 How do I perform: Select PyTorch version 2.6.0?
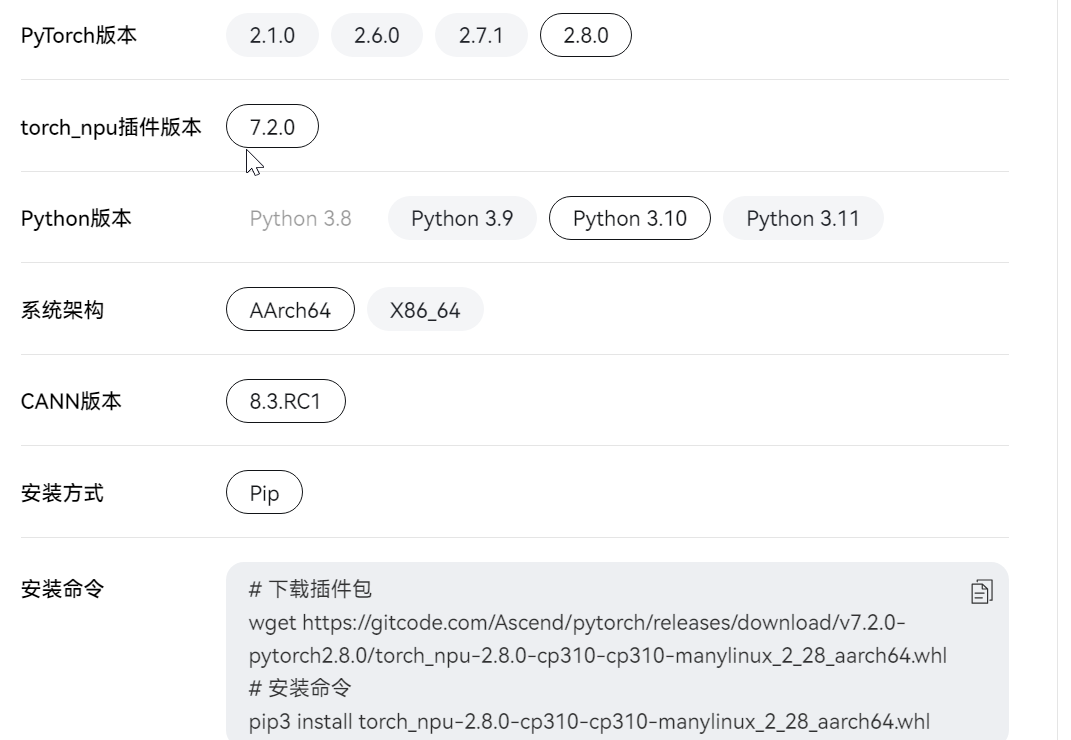click(376, 35)
